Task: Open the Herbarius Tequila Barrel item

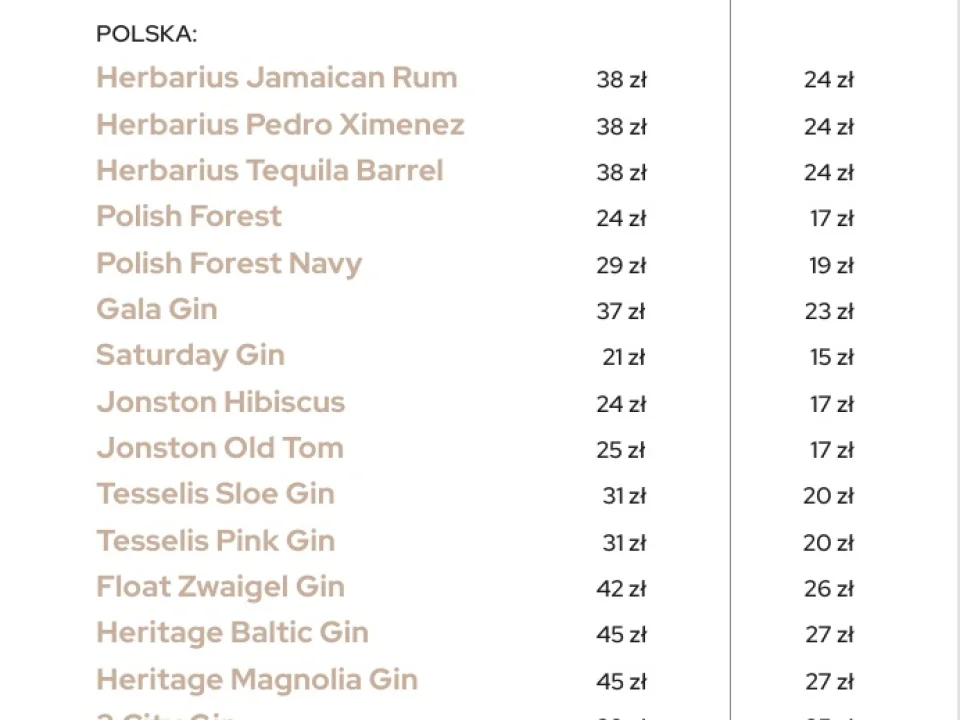Action: [270, 171]
